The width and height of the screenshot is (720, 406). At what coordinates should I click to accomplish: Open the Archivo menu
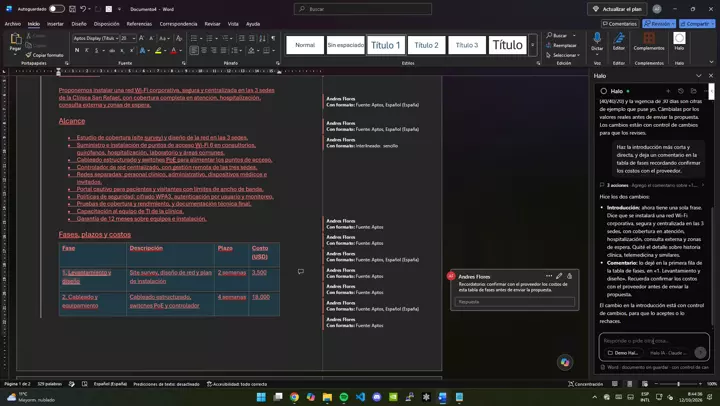tap(12, 24)
